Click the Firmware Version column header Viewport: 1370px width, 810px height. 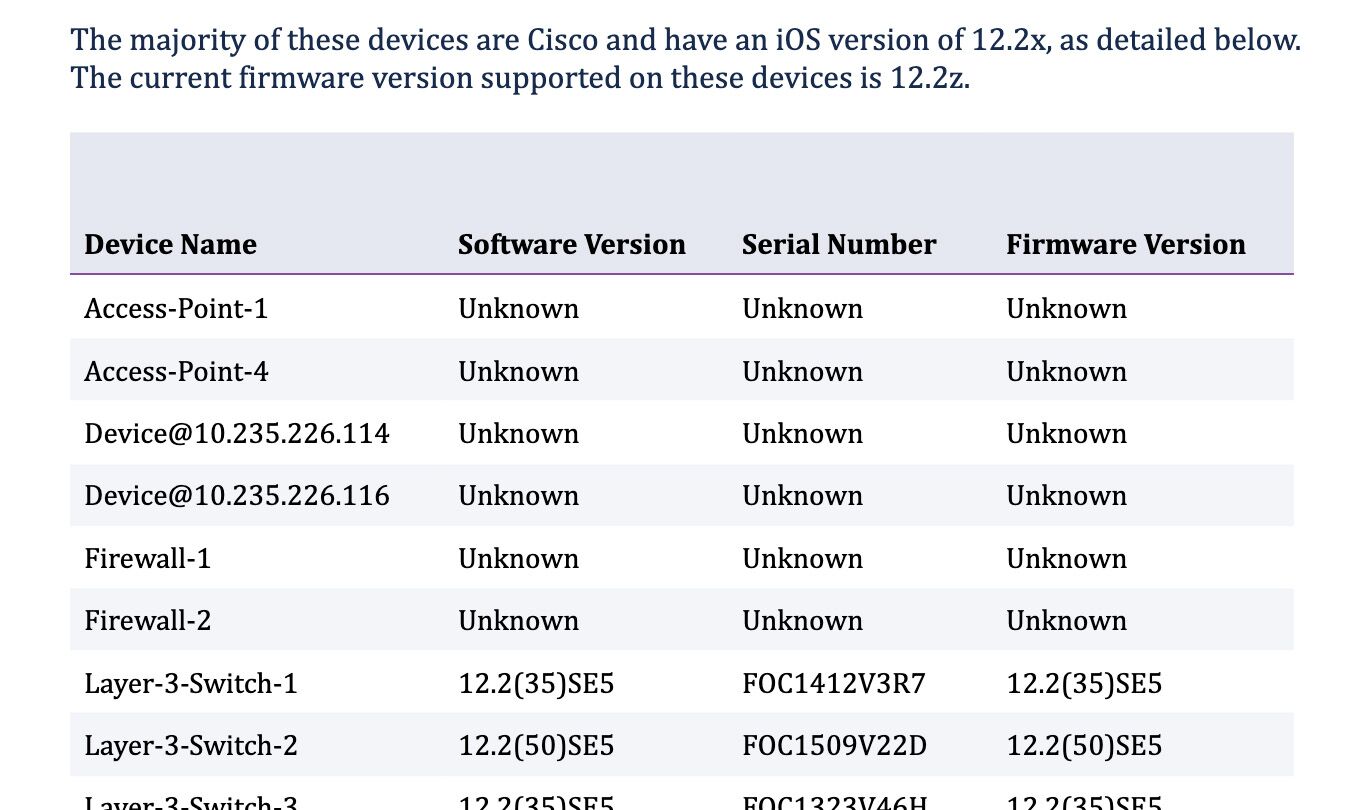1125,245
